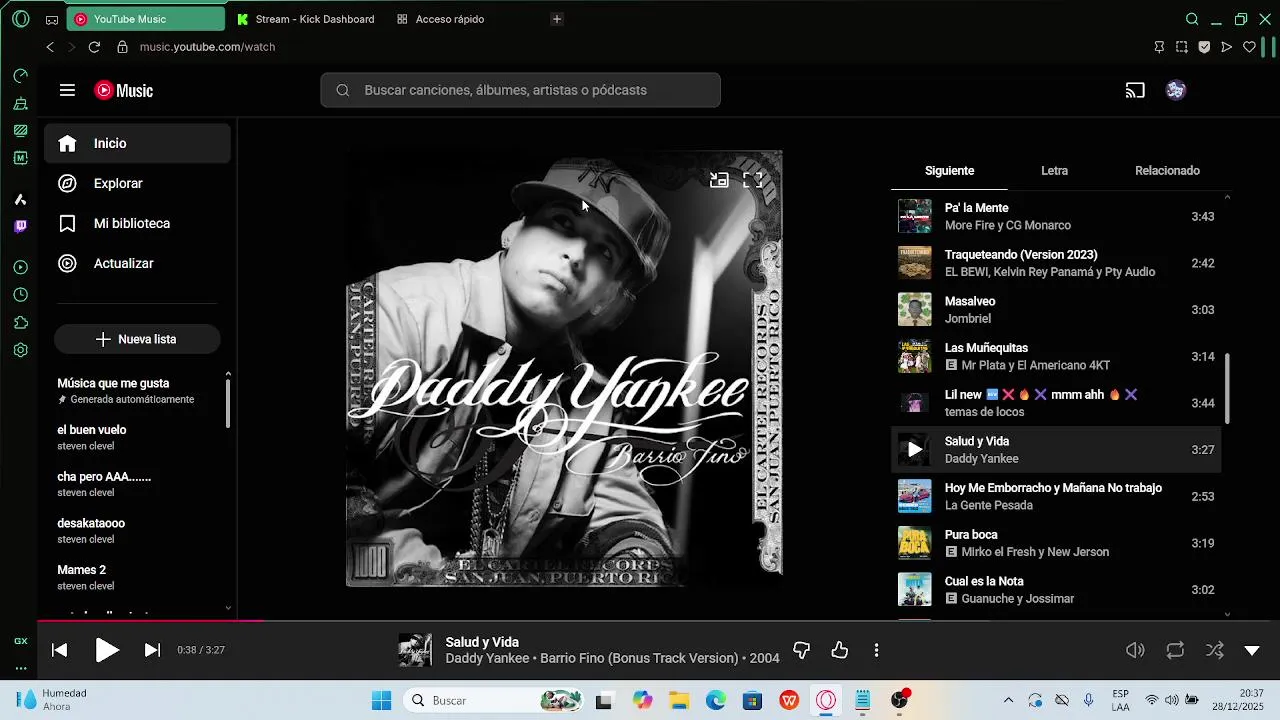
Task: Reload the page
Action: pyautogui.click(x=94, y=47)
